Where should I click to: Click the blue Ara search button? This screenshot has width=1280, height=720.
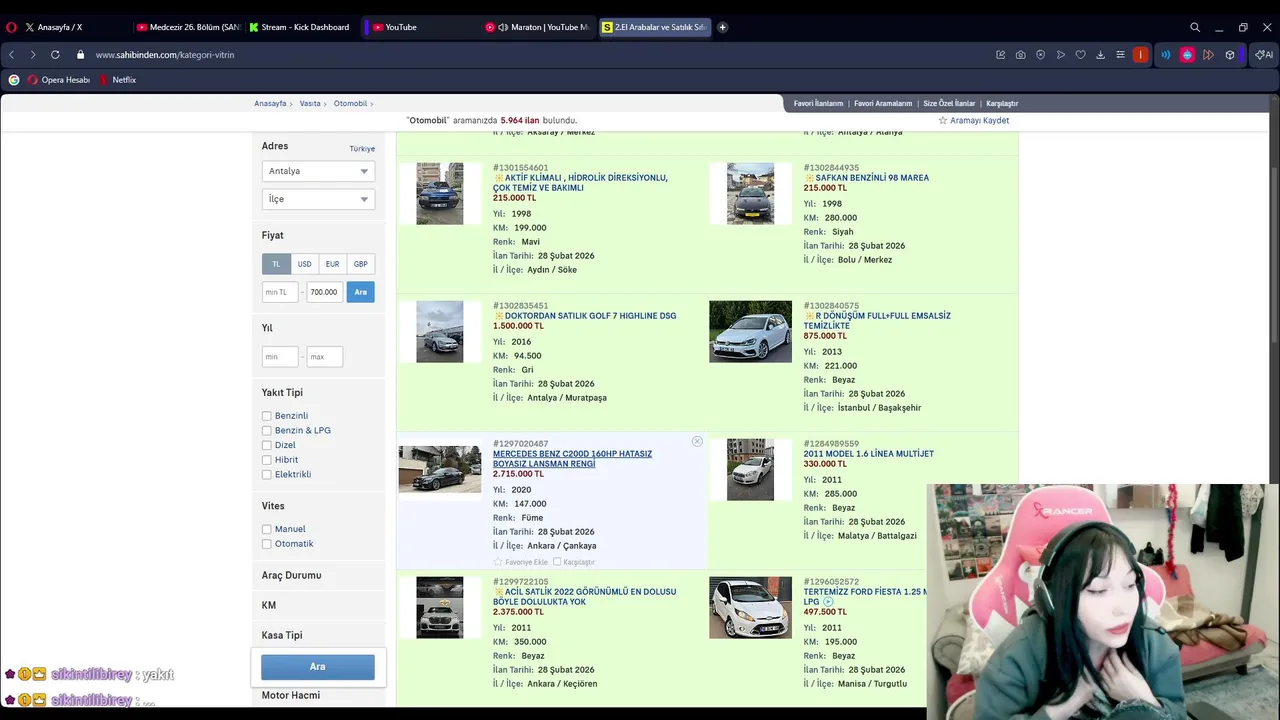(x=318, y=667)
